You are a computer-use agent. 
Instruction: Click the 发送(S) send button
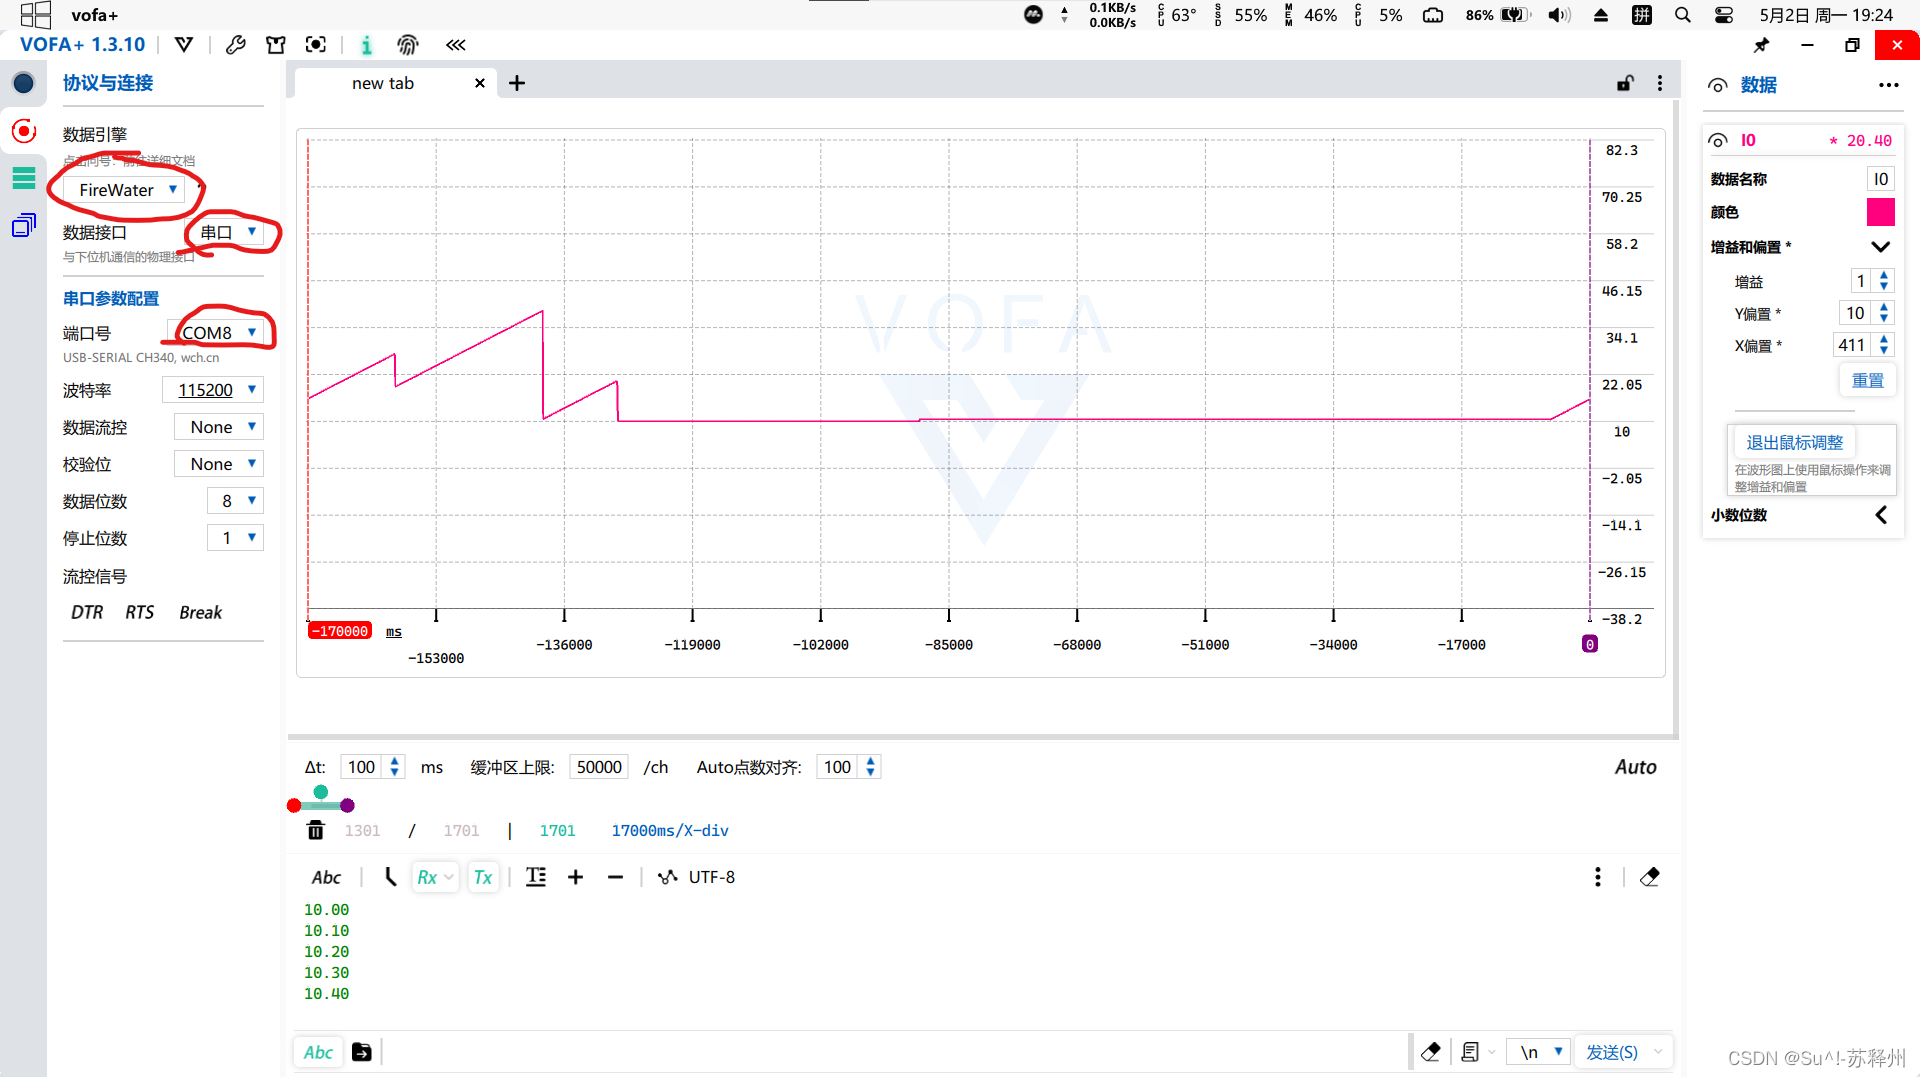click(x=1612, y=1052)
